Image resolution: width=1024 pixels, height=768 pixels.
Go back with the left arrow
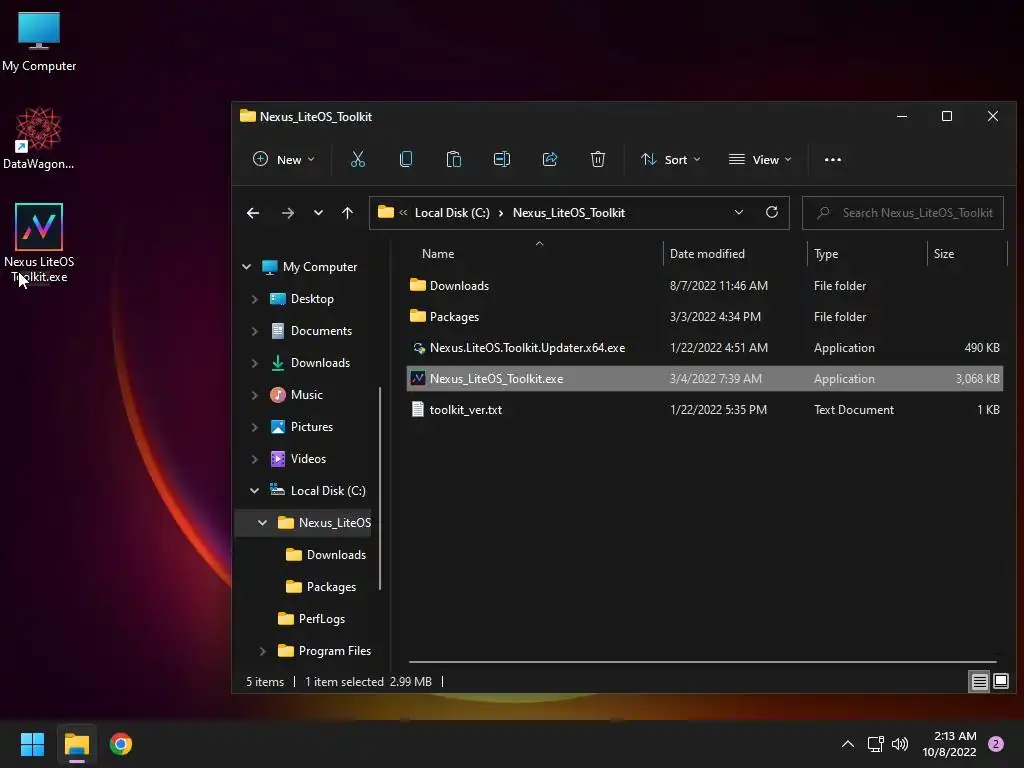(x=253, y=213)
